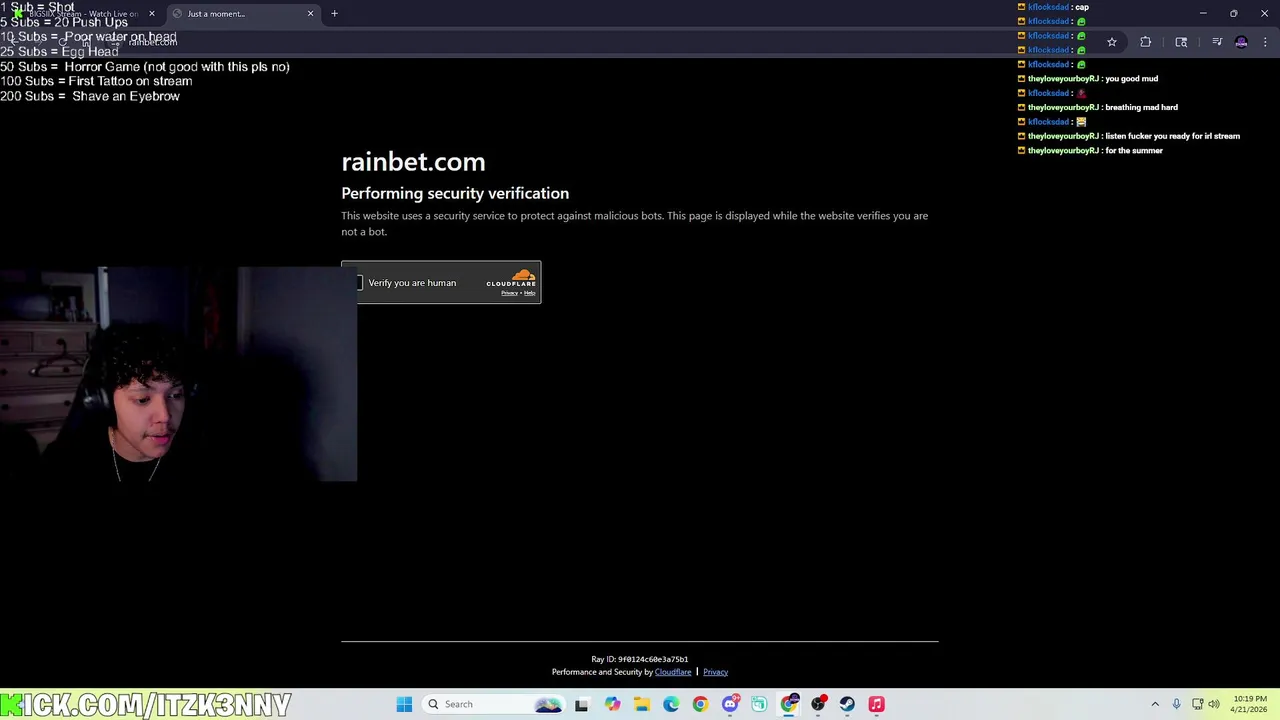Bookmark this page with the star icon
The height and width of the screenshot is (720, 1280).
(x=1111, y=42)
